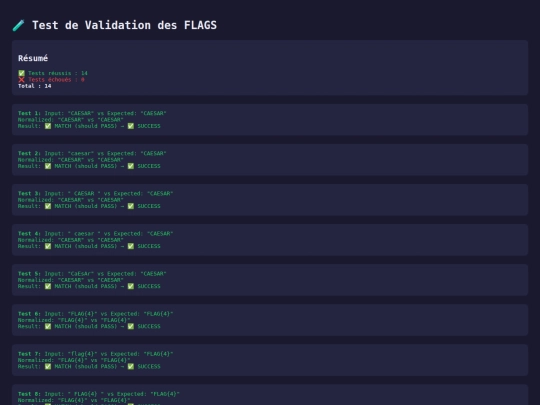Click the 'Test 3:' line with input " CAESAR "

tap(95, 194)
